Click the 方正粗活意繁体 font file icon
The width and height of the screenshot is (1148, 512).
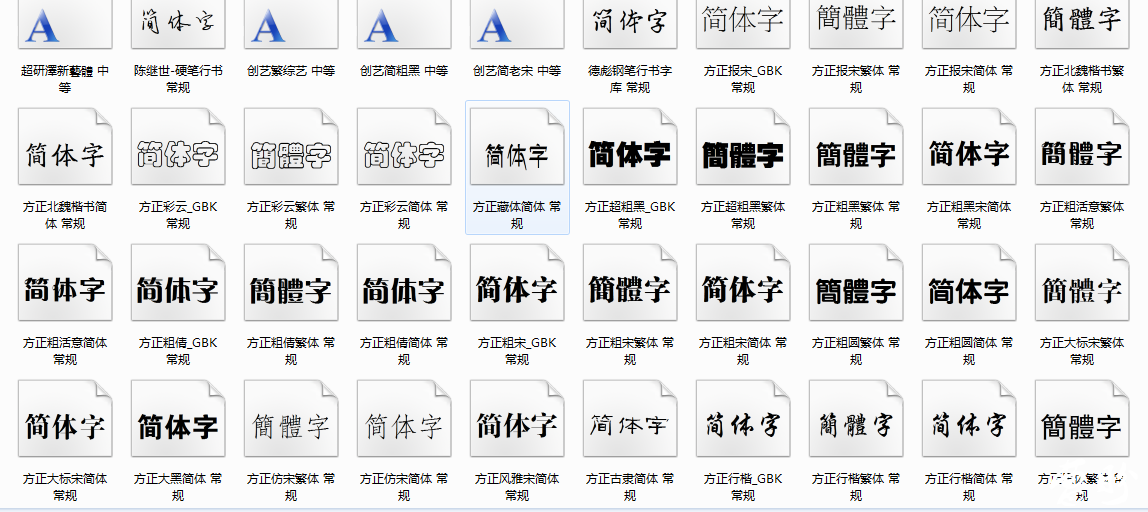1082,146
